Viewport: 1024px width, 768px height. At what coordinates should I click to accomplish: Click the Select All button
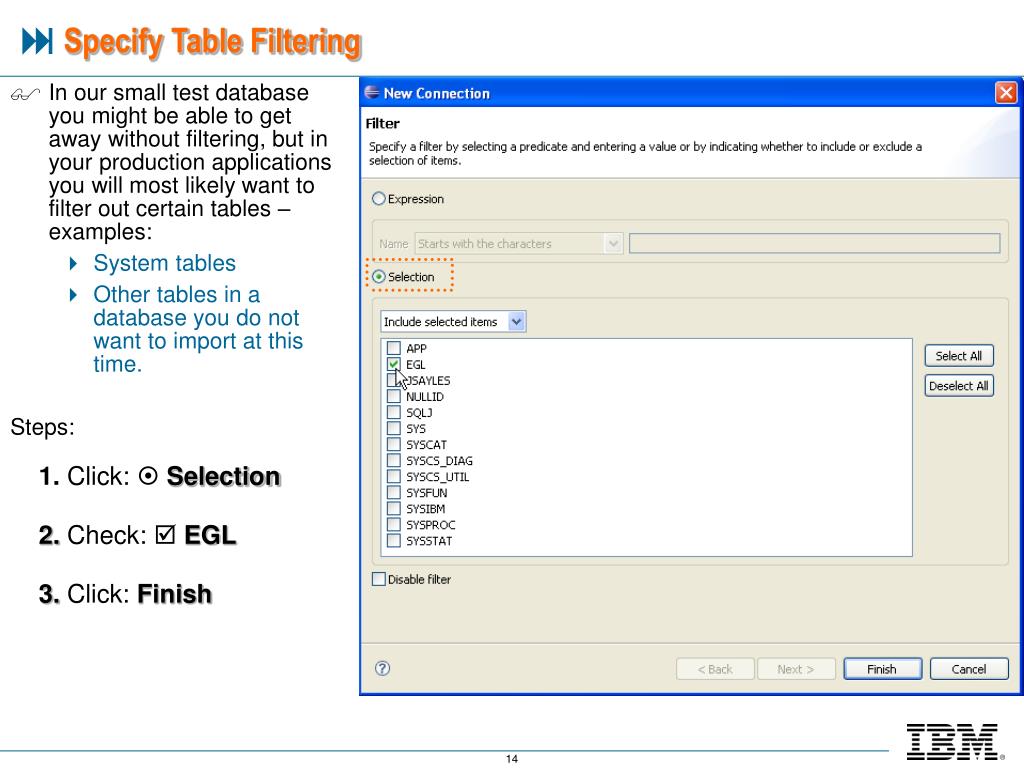pos(958,356)
